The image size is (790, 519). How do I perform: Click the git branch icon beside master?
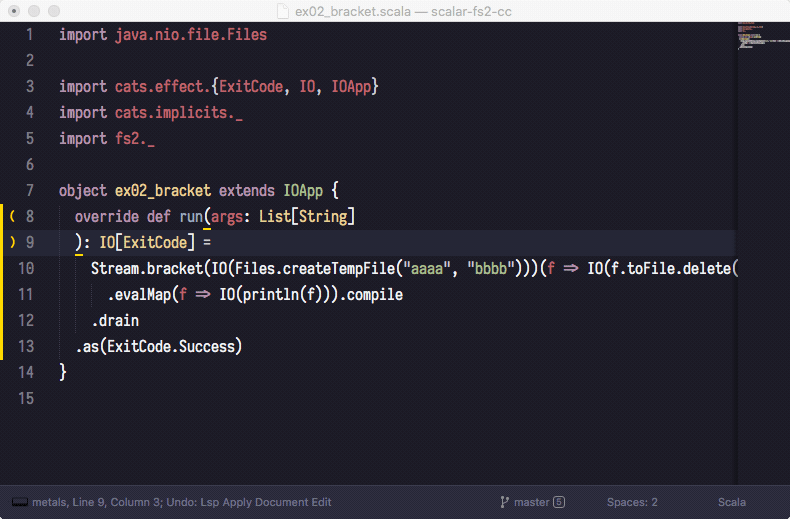[x=504, y=502]
